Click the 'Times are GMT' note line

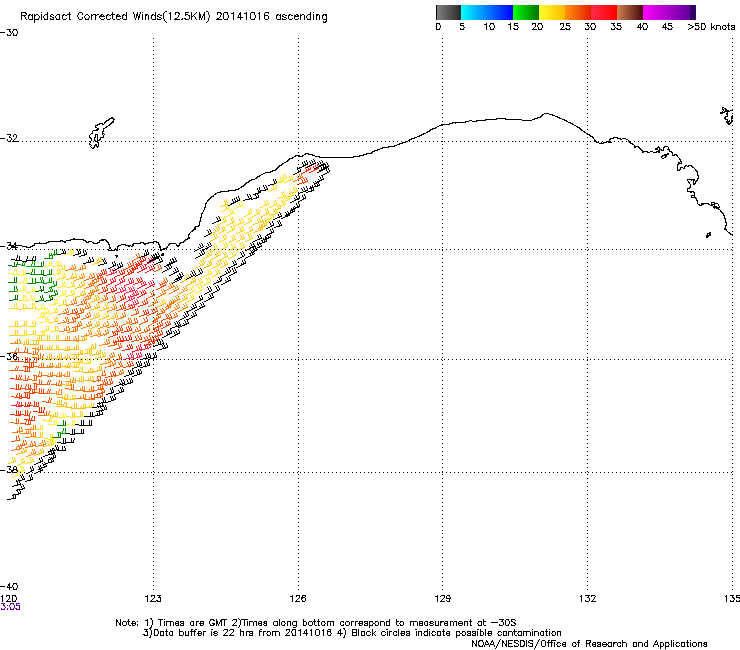[316, 623]
